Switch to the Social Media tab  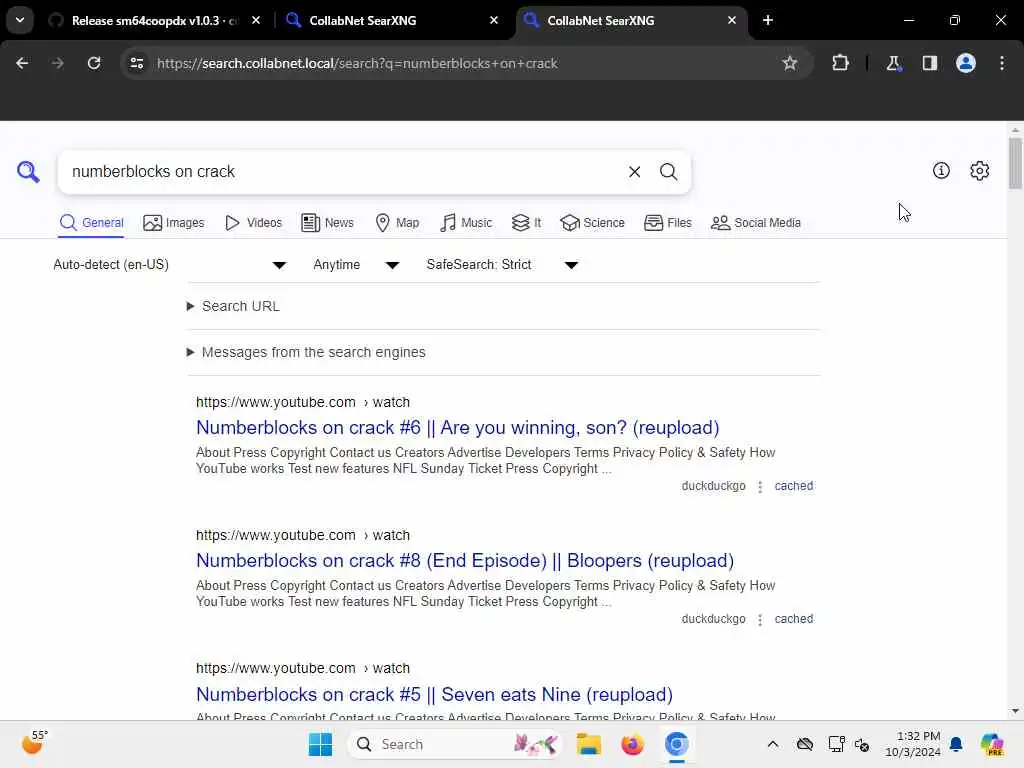pyautogui.click(x=756, y=223)
